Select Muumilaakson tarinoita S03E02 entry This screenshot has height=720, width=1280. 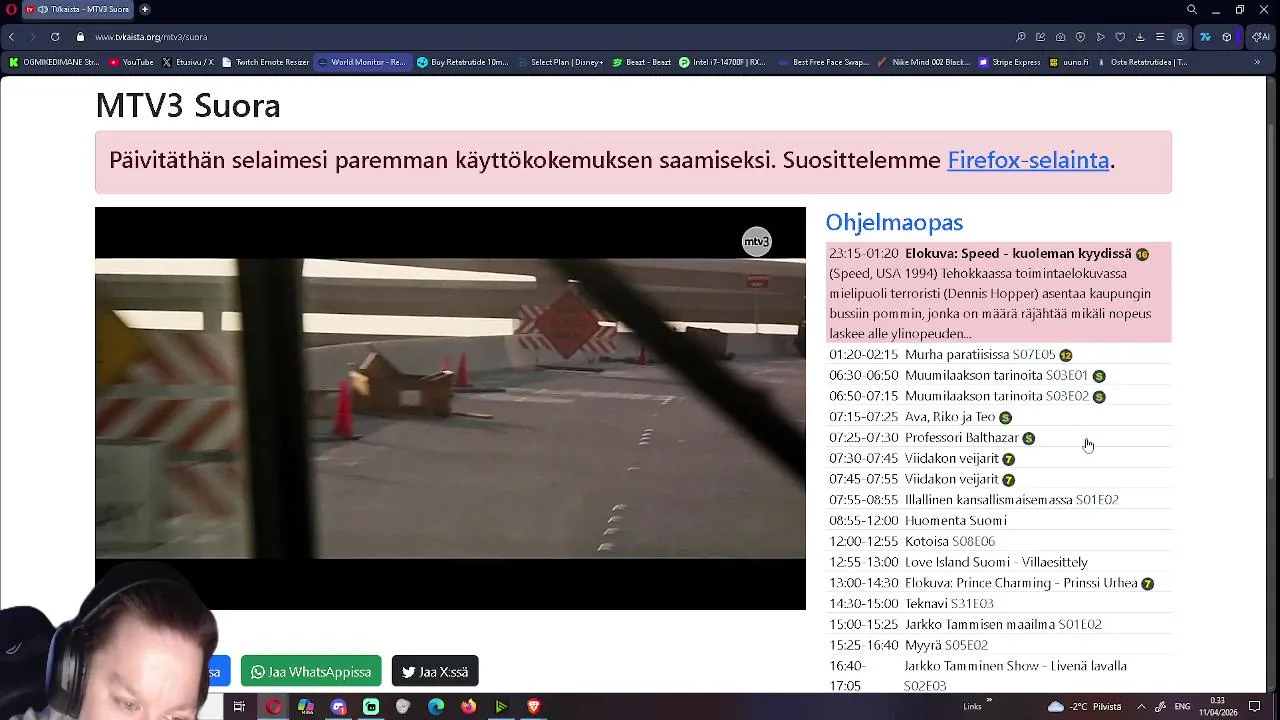point(998,396)
